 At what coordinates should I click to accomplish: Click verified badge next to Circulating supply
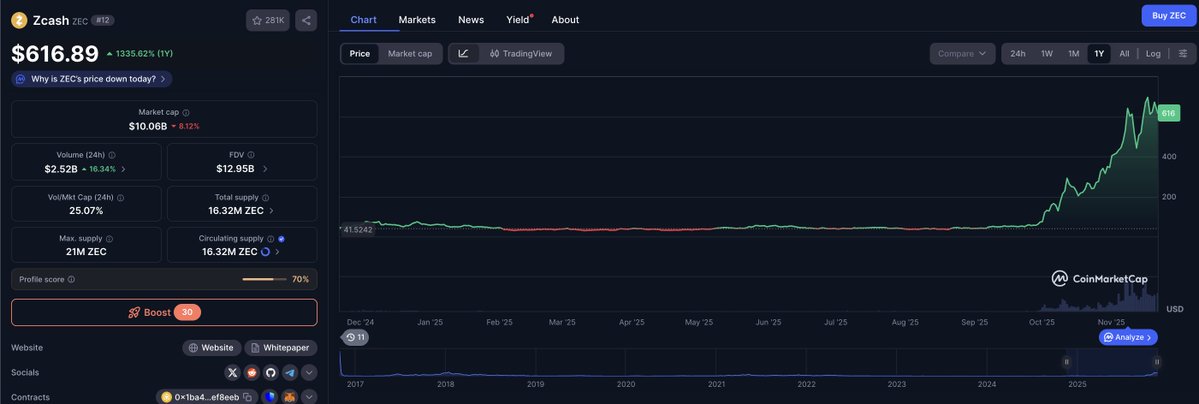click(x=281, y=239)
